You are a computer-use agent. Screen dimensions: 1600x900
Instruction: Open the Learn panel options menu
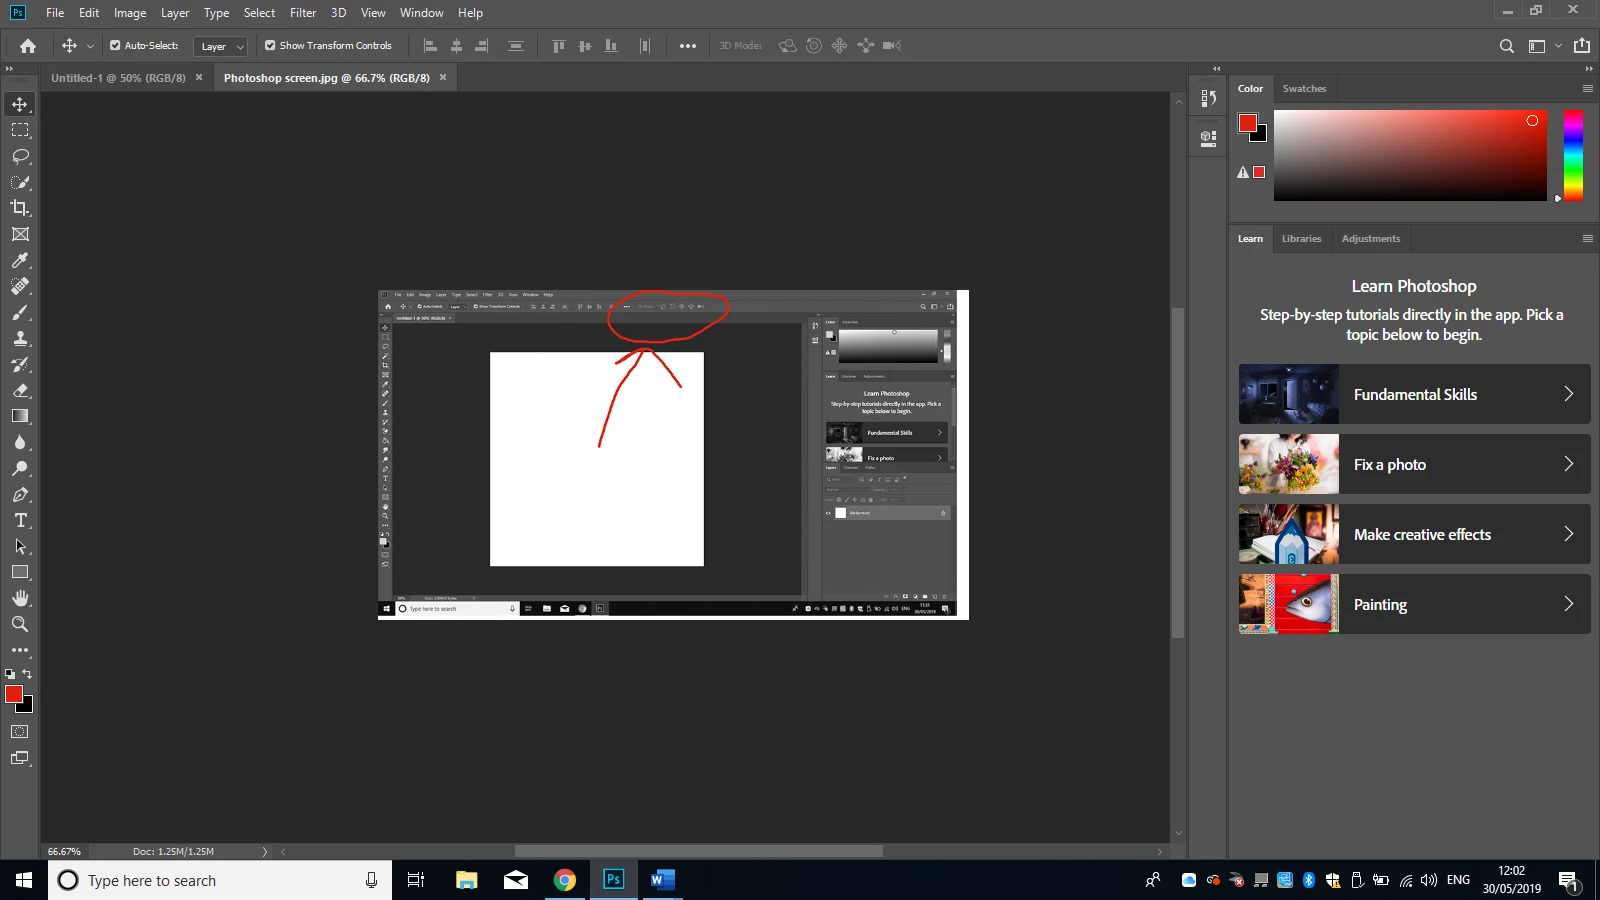pyautogui.click(x=1587, y=239)
